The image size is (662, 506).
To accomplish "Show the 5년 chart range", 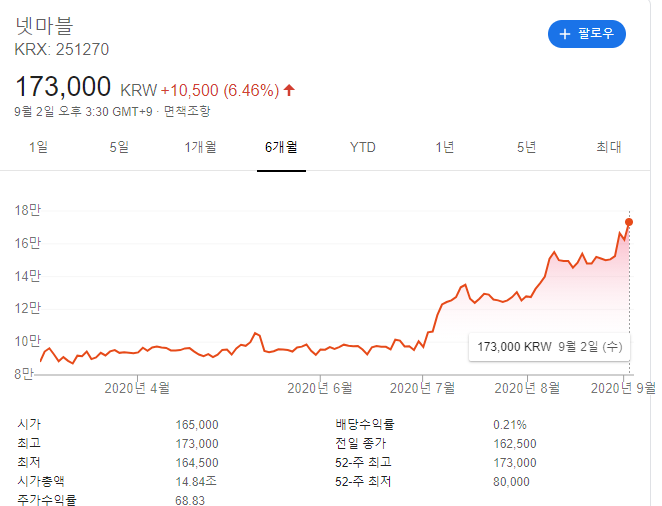I will 526,147.
